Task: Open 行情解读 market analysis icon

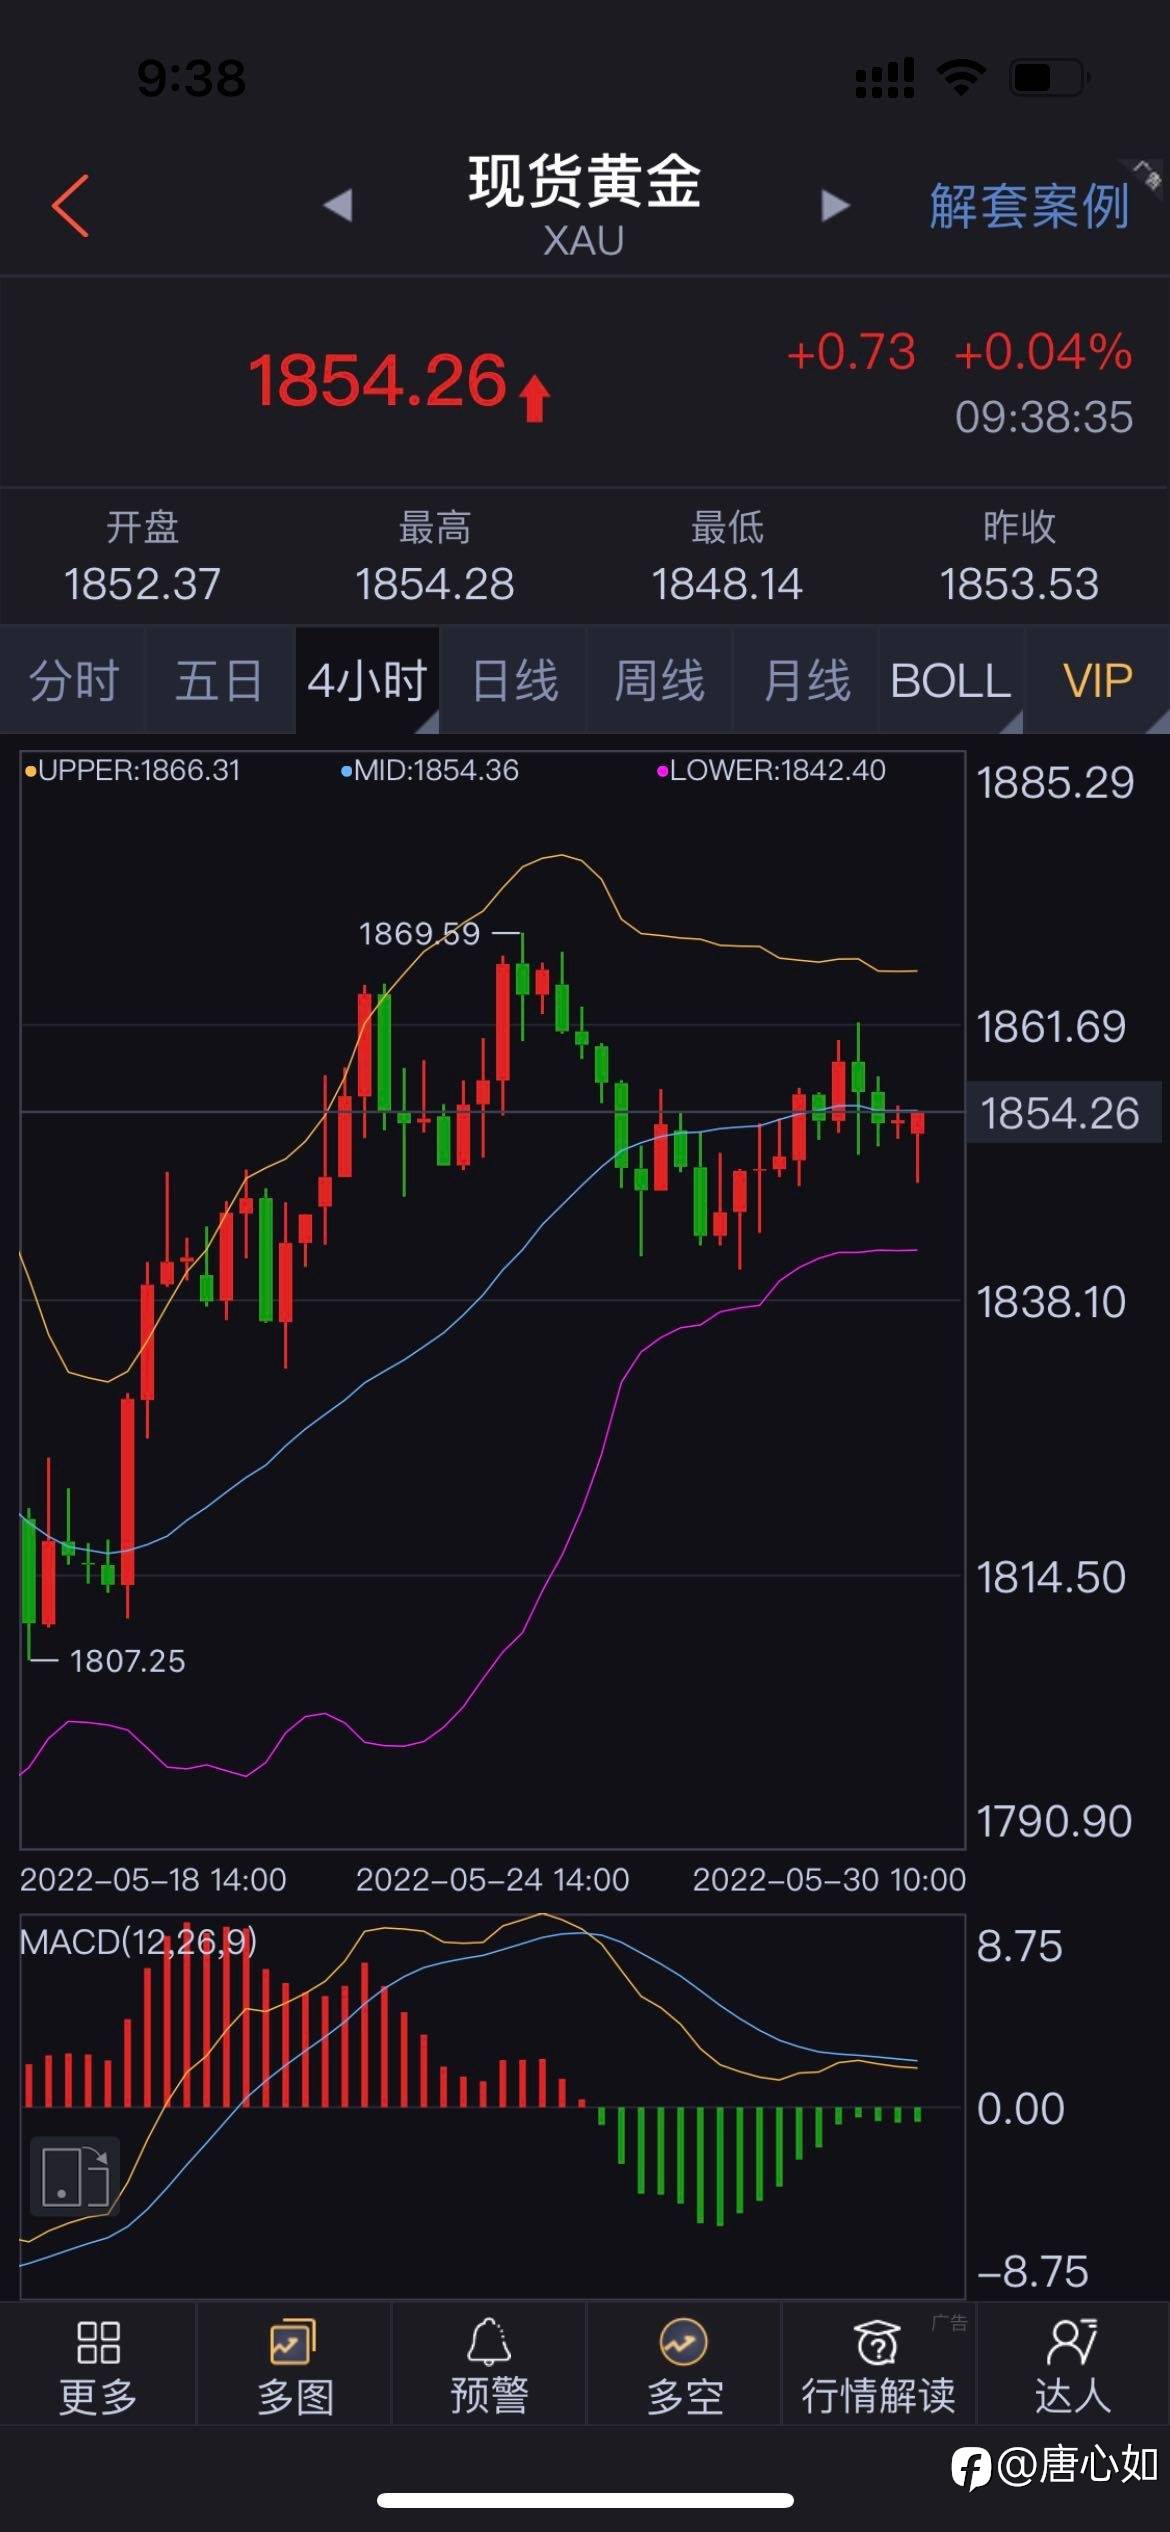Action: [x=878, y=2365]
